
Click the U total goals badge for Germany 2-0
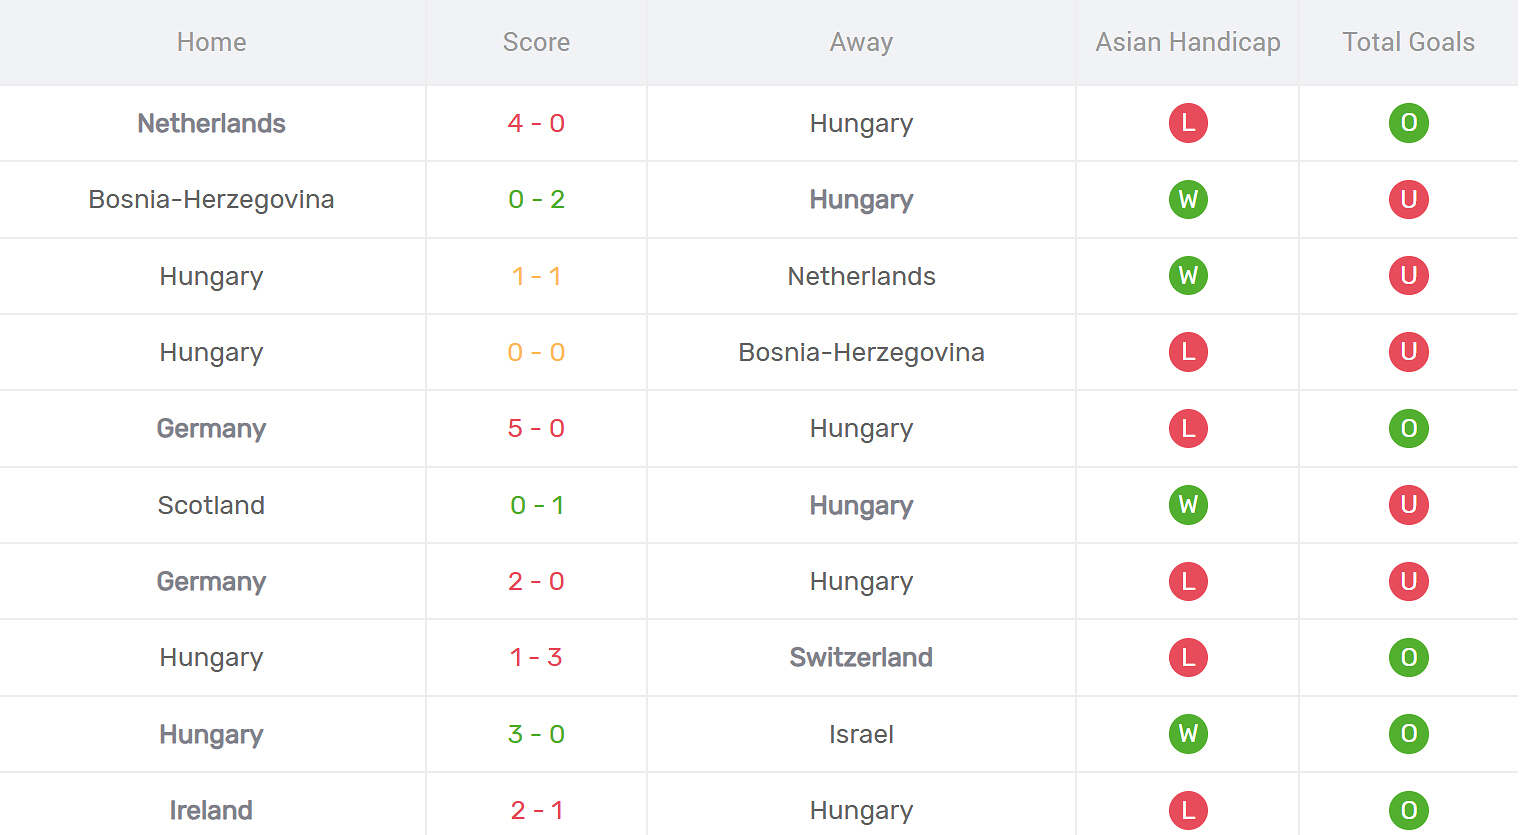pos(1408,581)
